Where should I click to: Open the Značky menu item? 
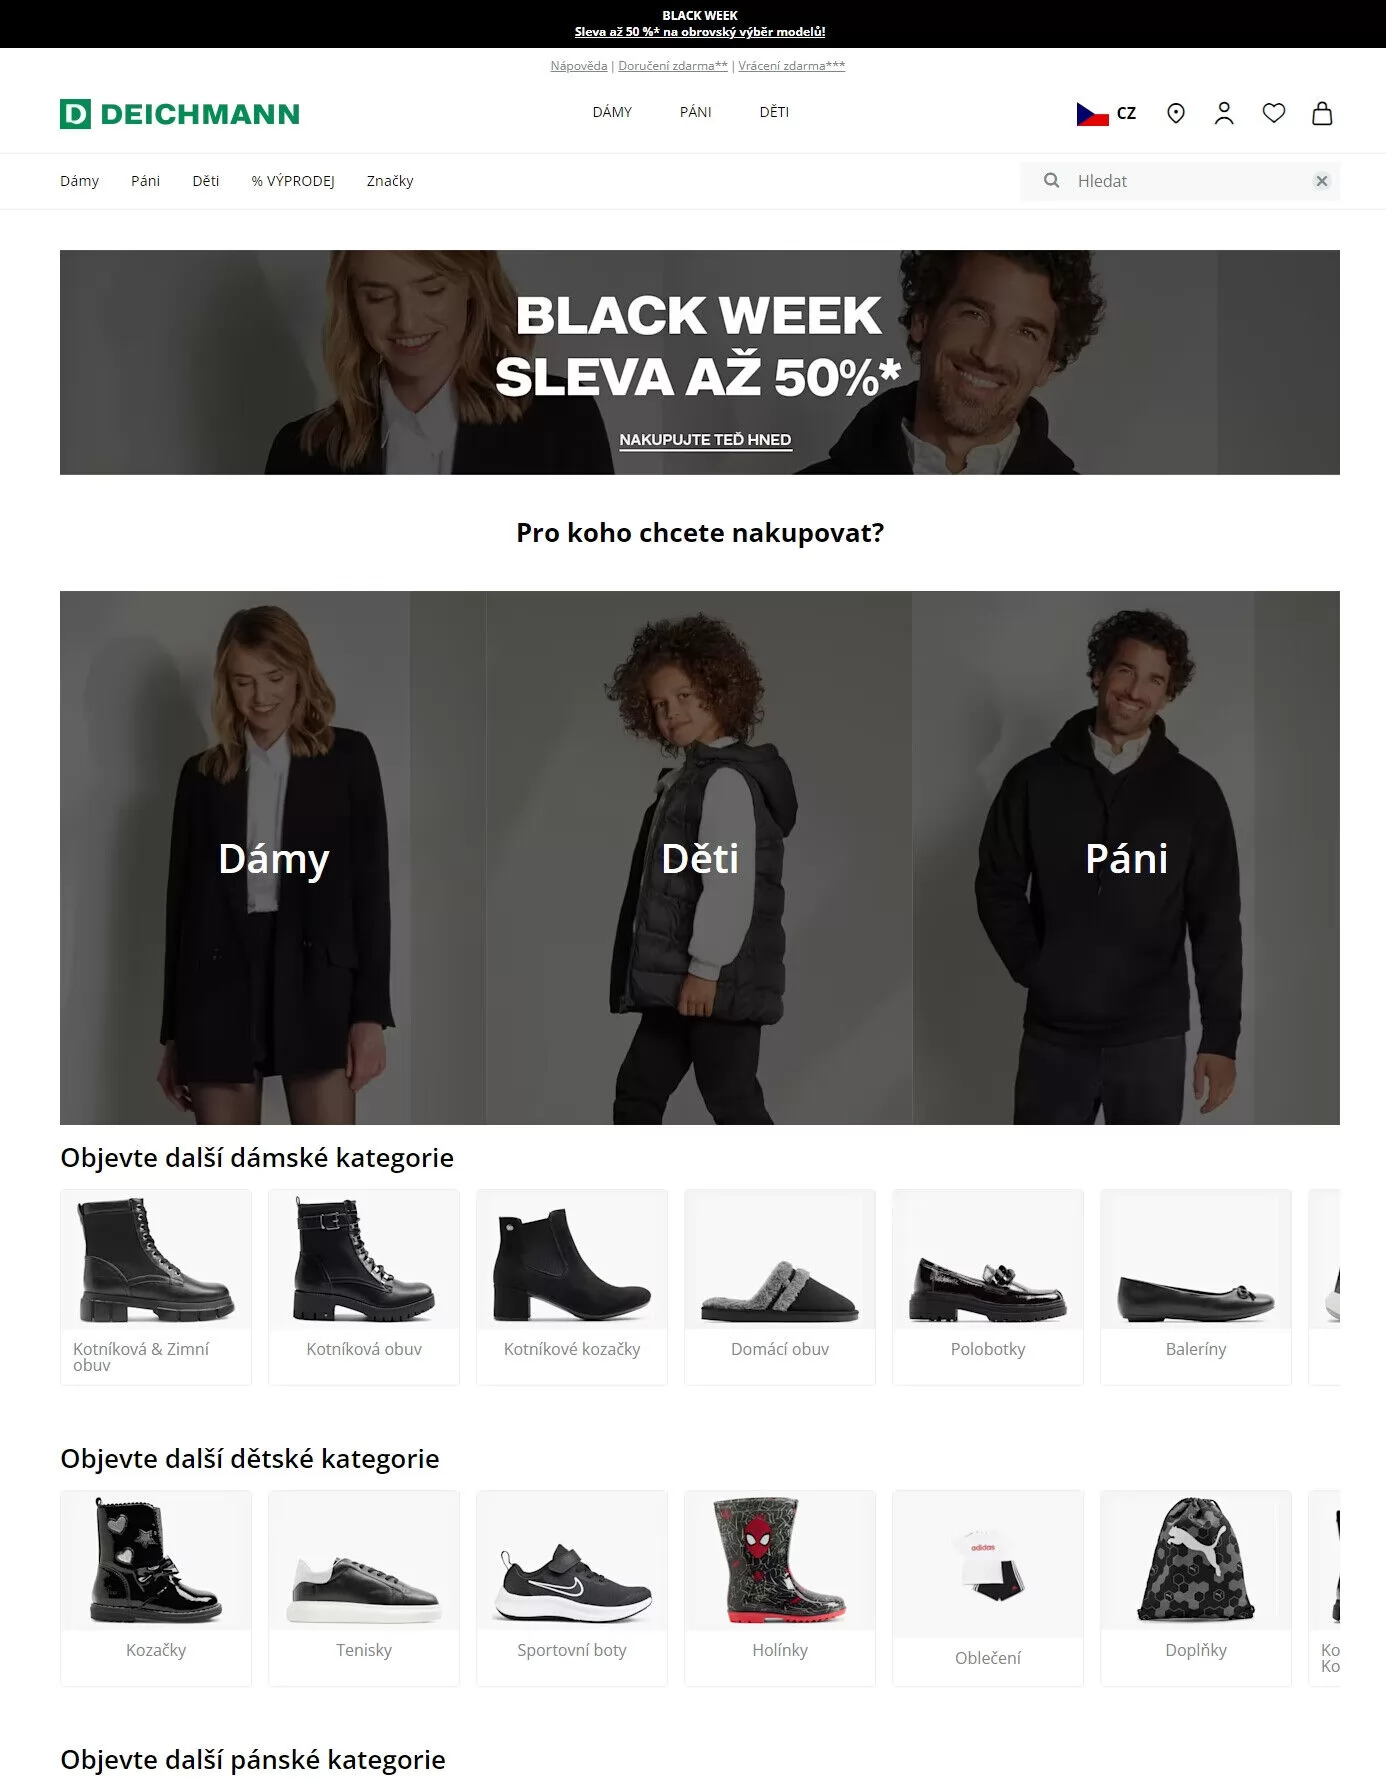(x=390, y=181)
